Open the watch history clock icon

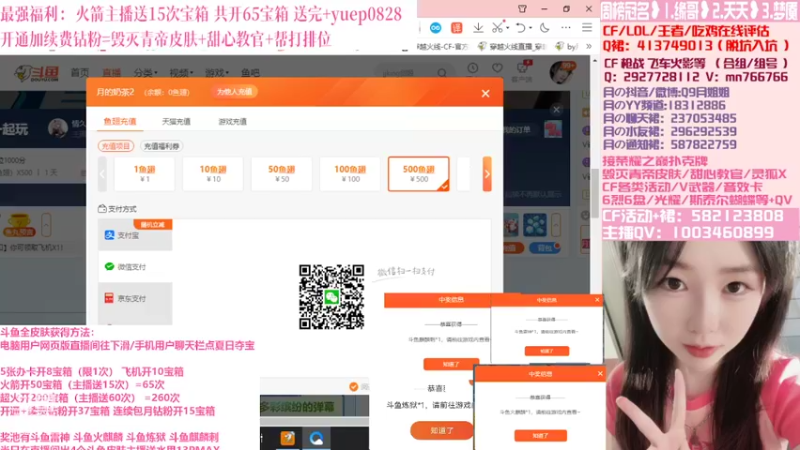coord(473,68)
